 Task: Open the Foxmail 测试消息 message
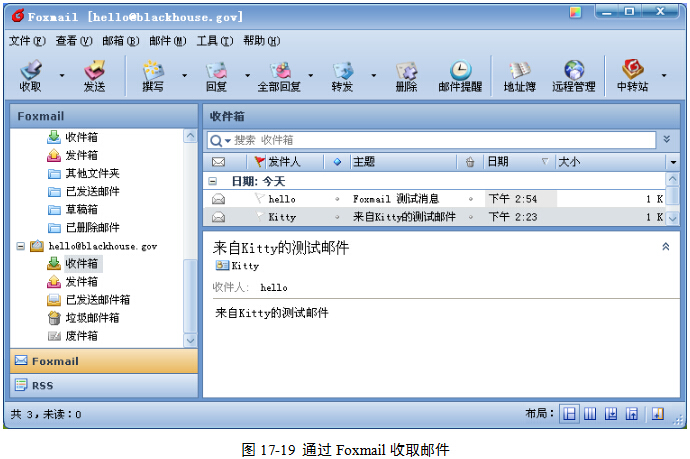coord(396,199)
